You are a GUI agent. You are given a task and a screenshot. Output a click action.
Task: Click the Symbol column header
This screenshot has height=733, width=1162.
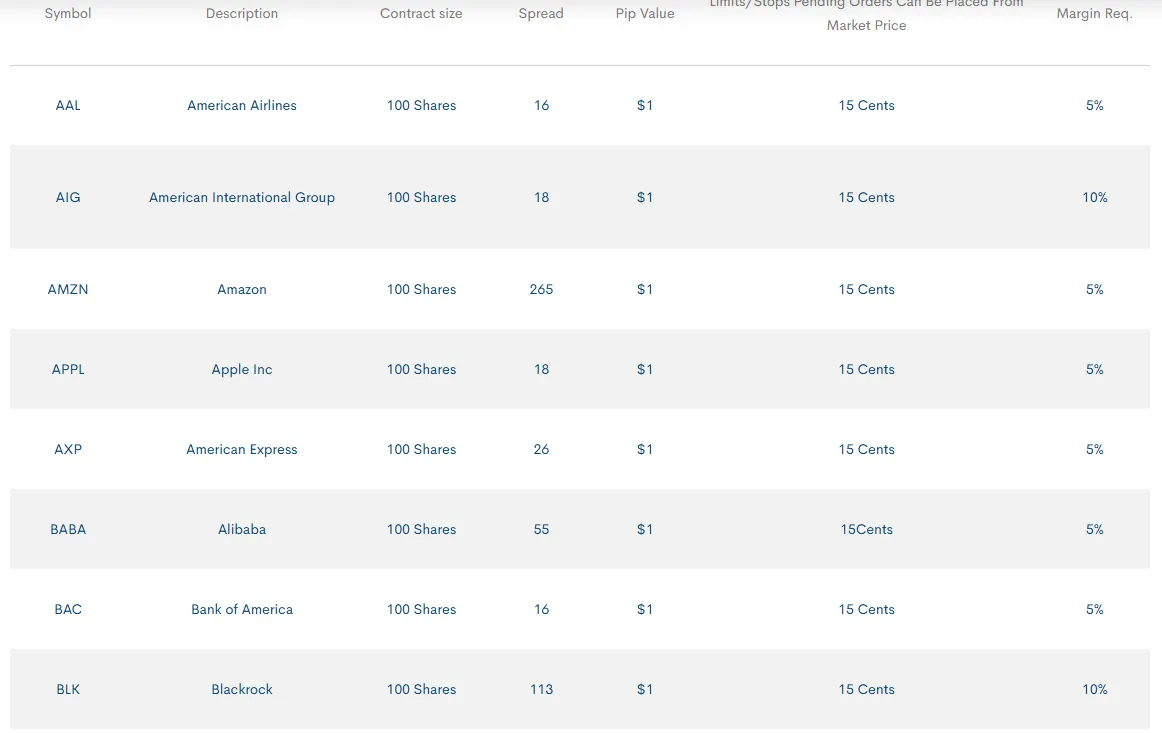68,14
